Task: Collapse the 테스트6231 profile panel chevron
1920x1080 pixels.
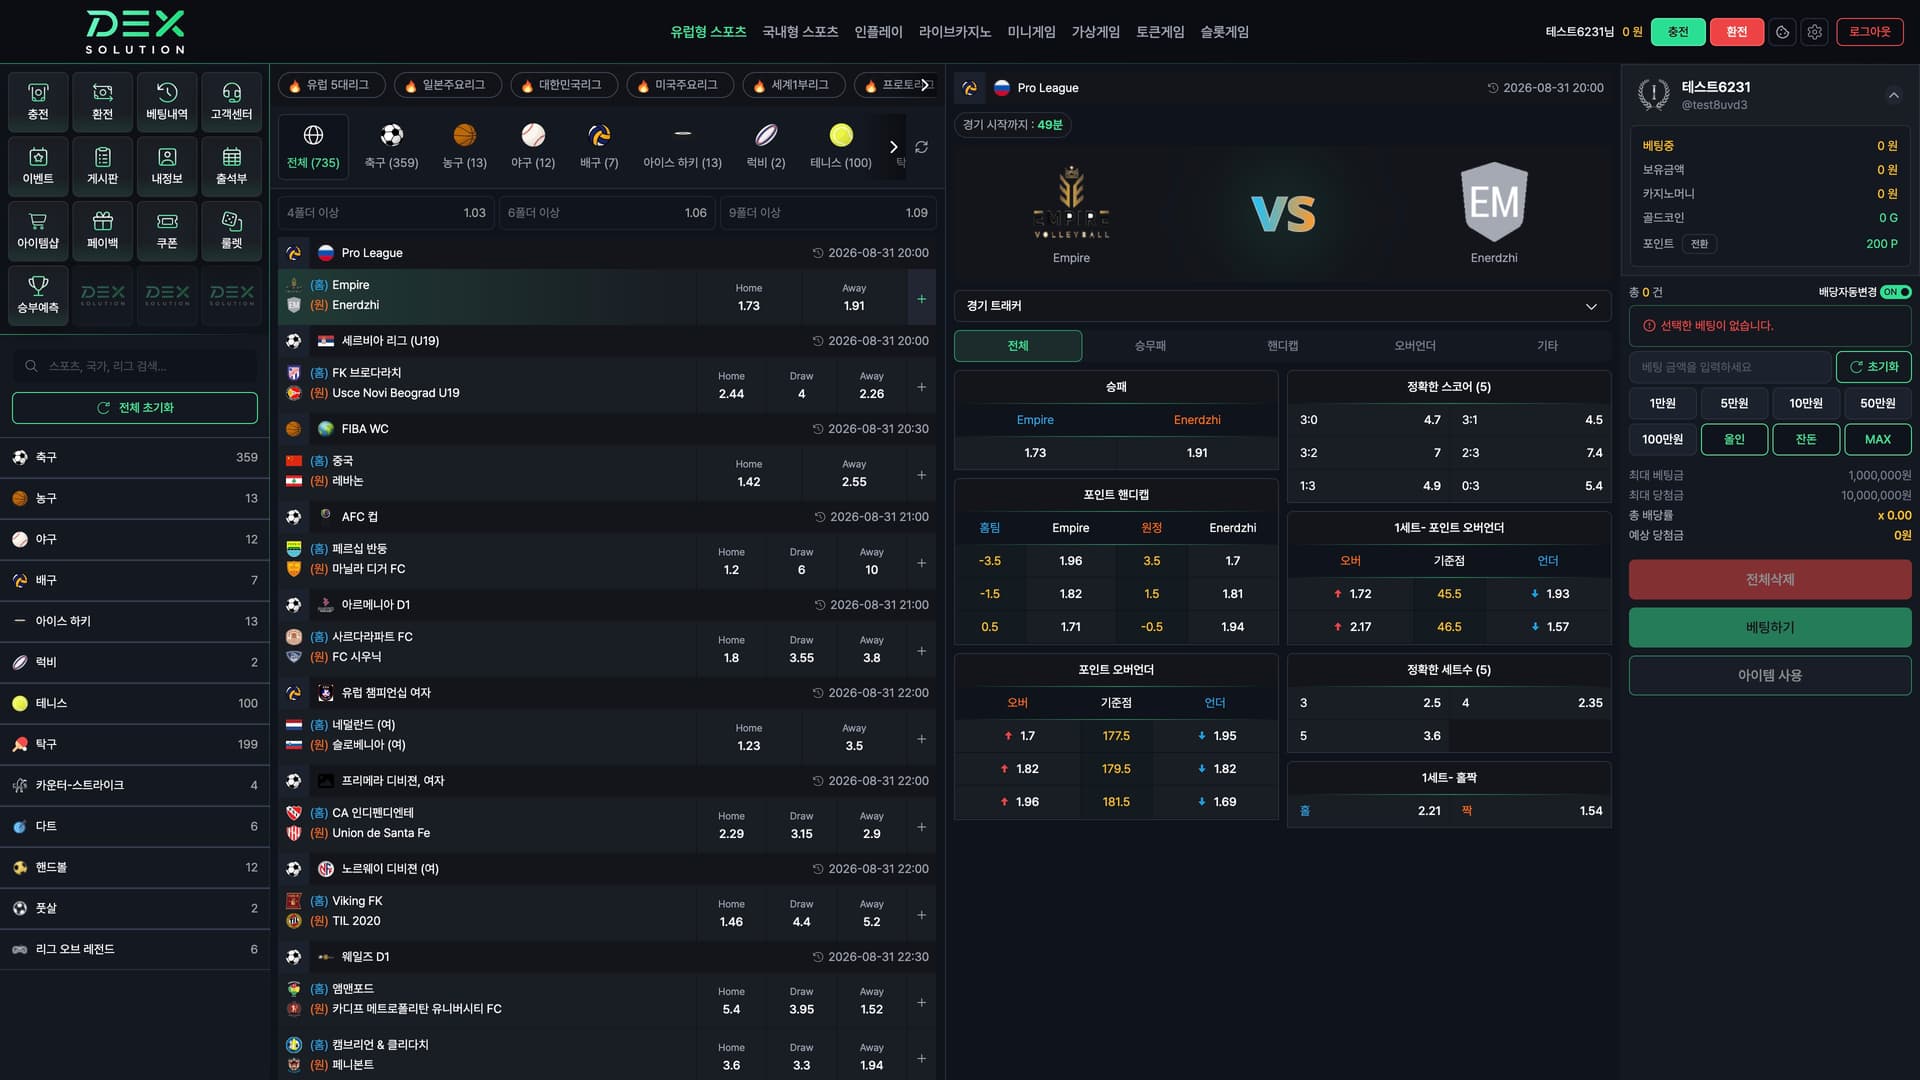Action: [1893, 95]
